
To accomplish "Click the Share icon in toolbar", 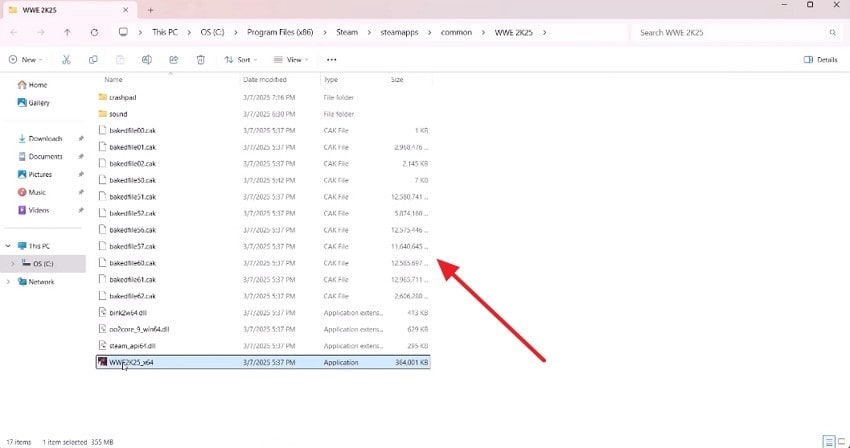I will click(x=173, y=60).
